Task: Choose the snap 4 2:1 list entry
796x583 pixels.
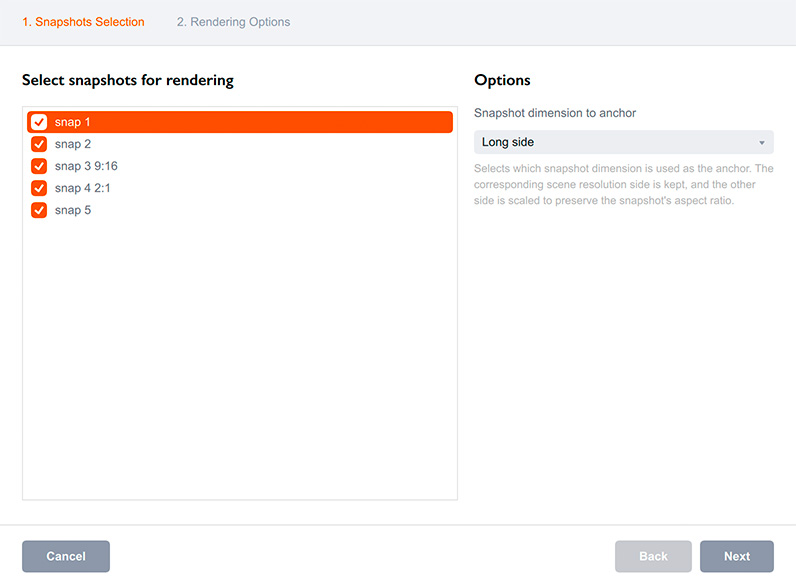Action: tap(83, 188)
